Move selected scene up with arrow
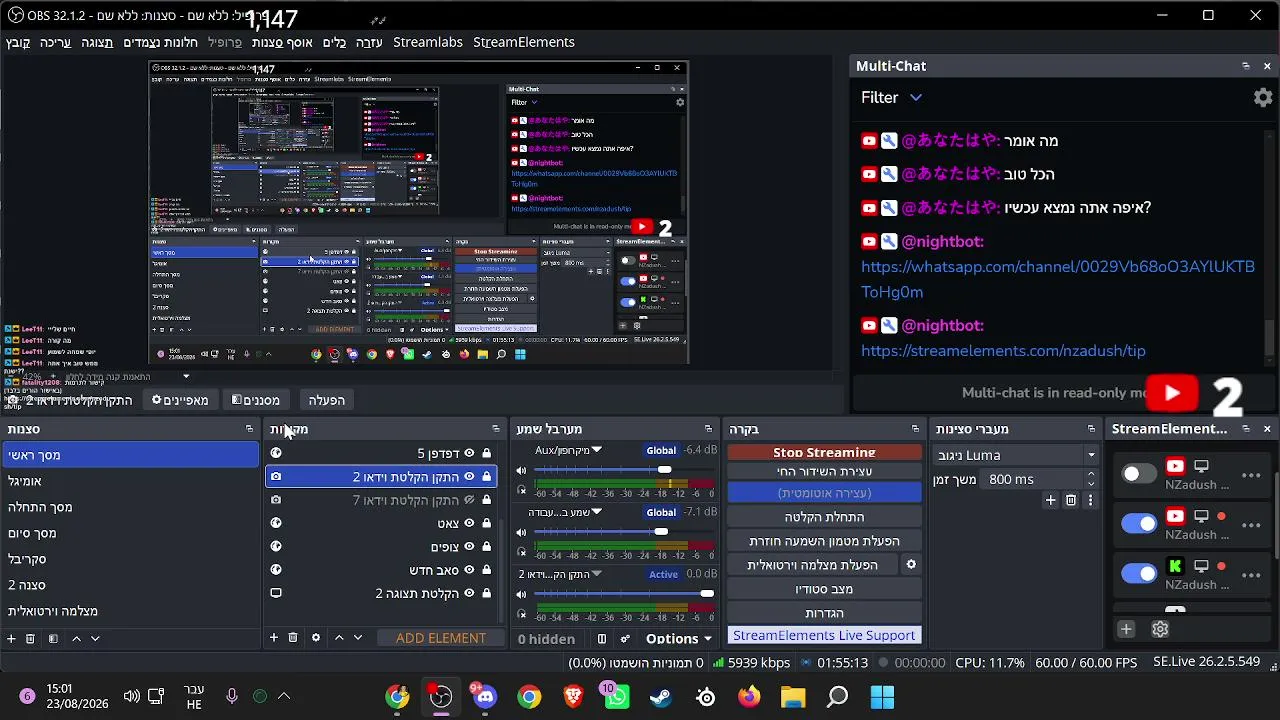The height and width of the screenshot is (720, 1280). (77, 638)
